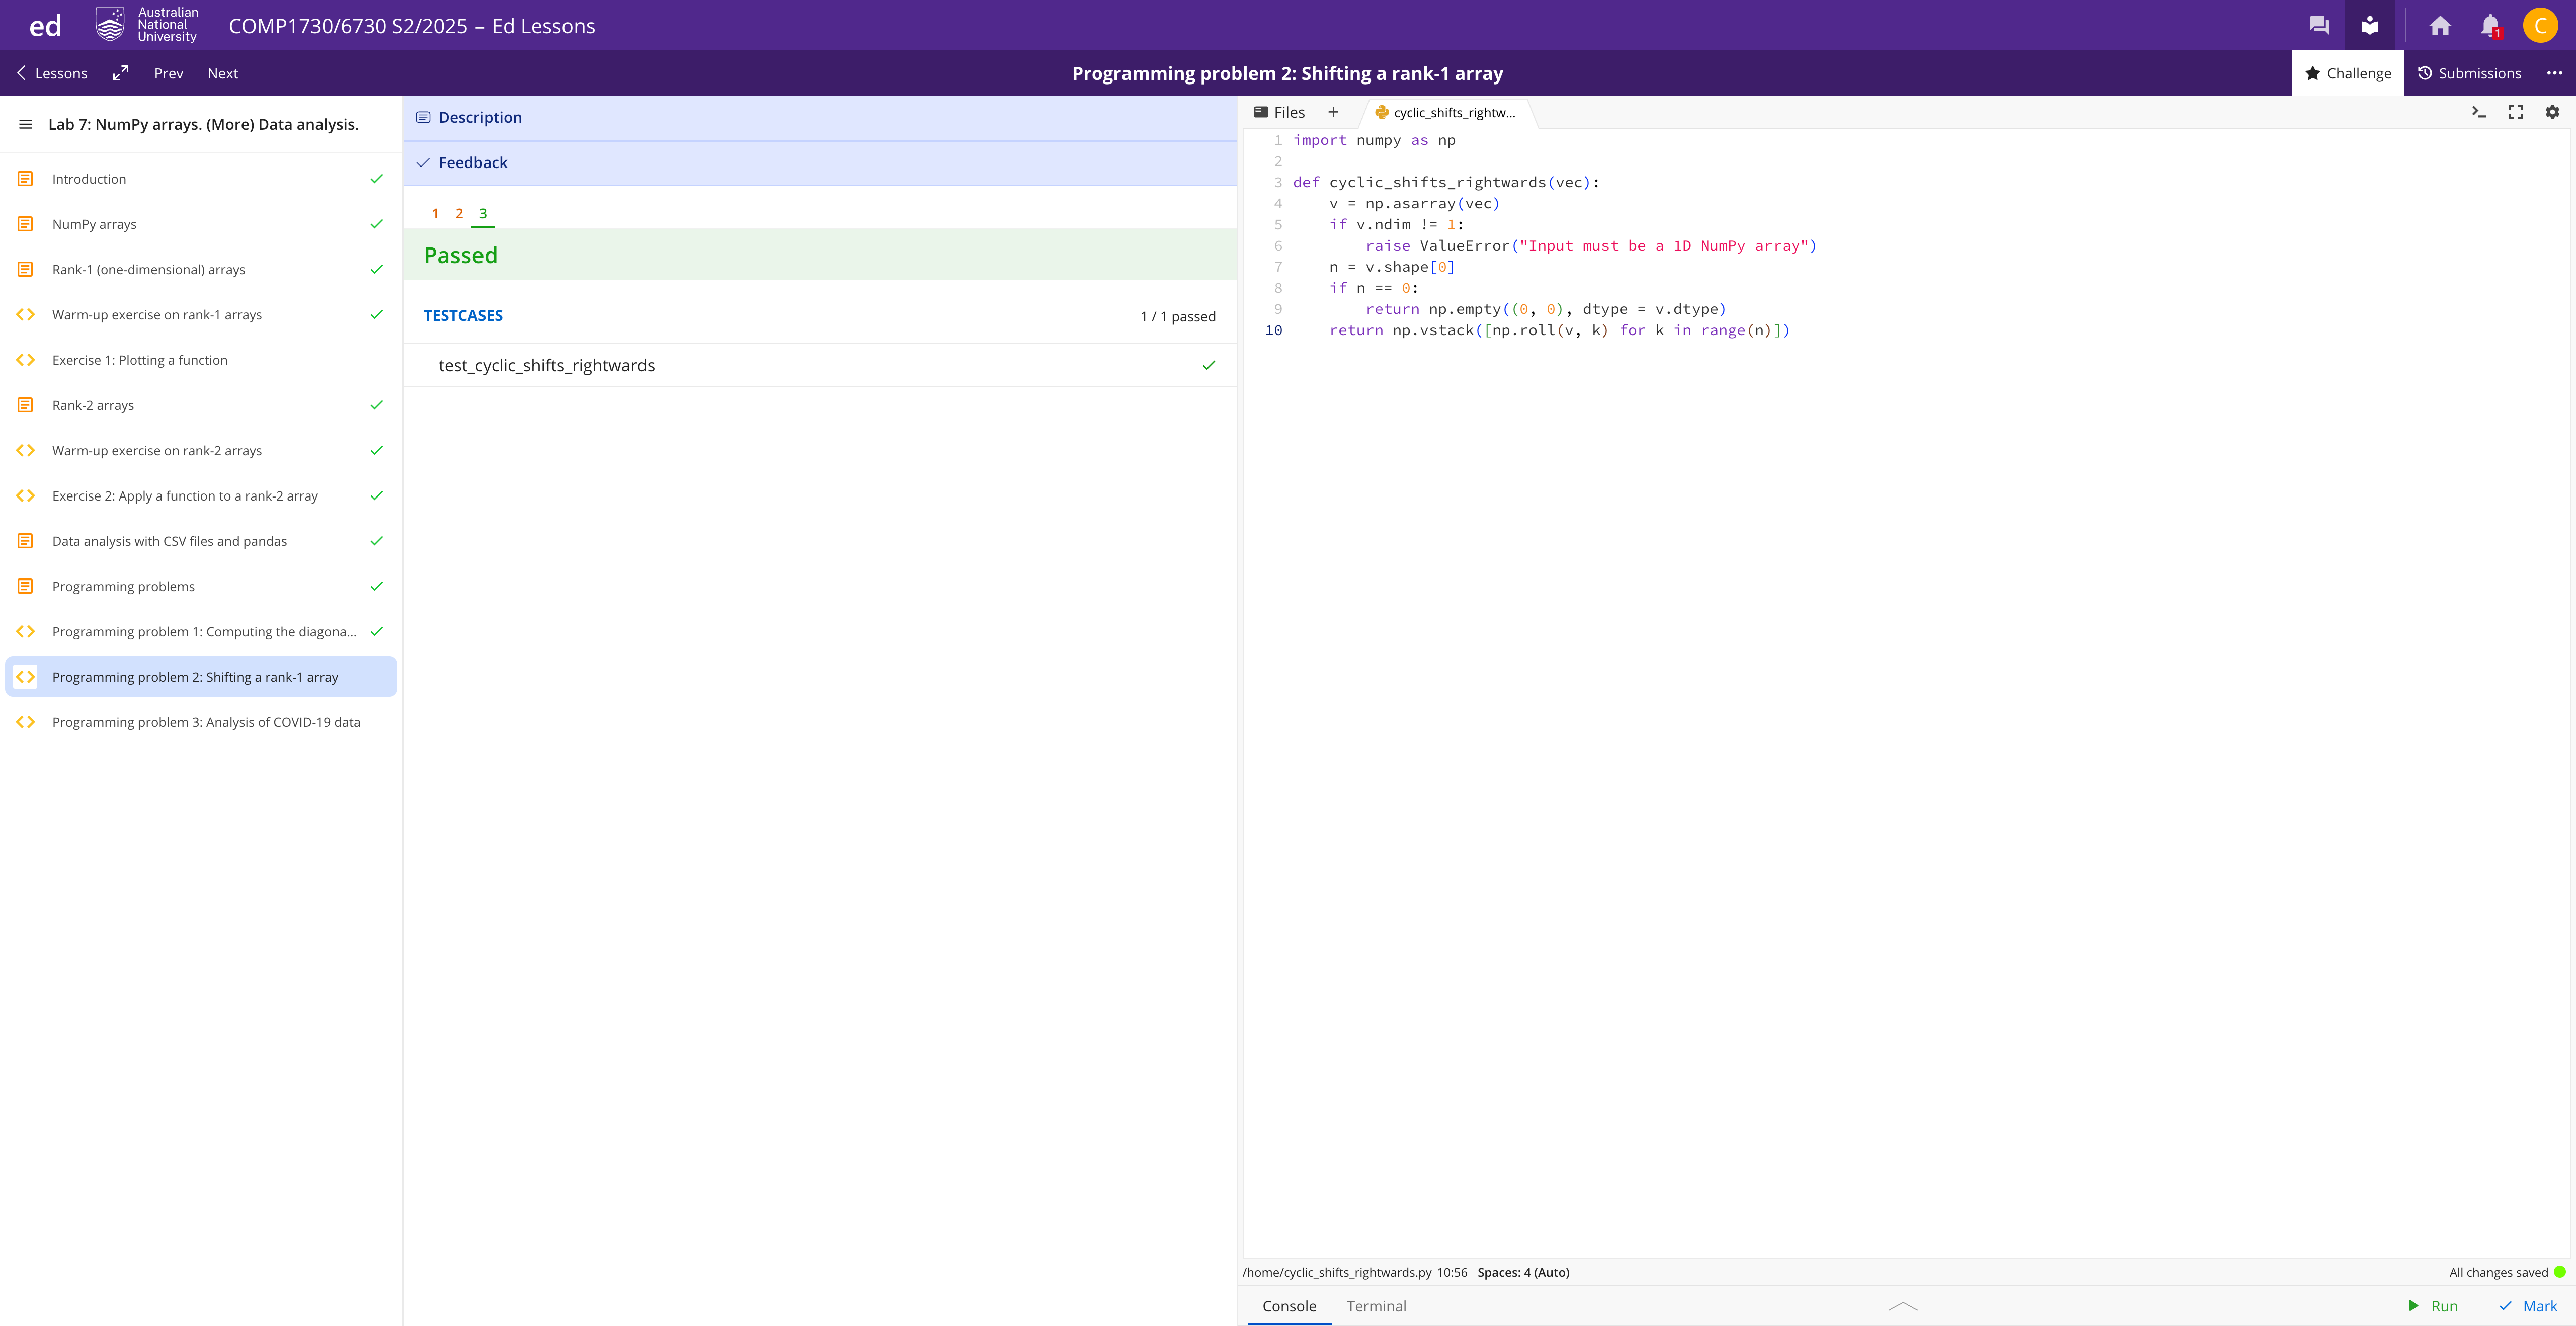Mark the submission

[2527, 1306]
